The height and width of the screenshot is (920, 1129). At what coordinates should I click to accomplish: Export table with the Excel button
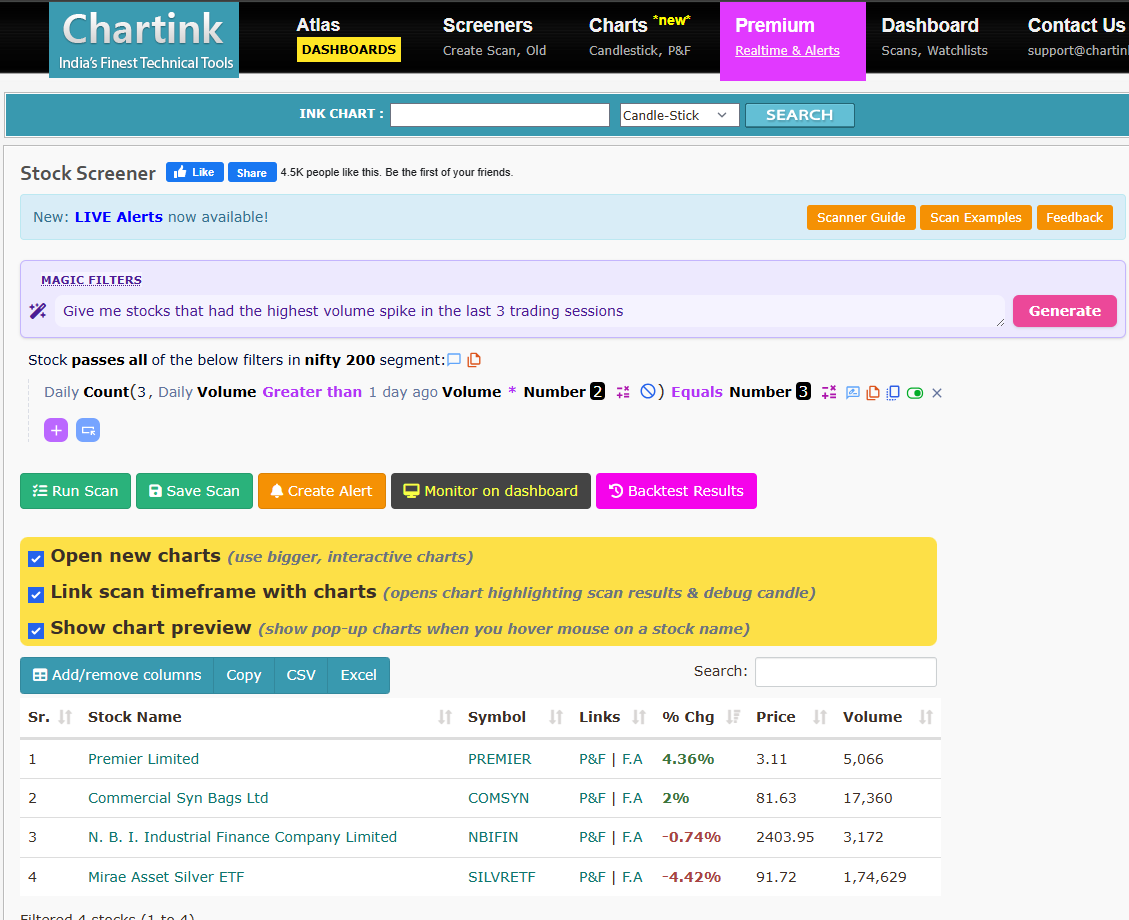[x=358, y=675]
